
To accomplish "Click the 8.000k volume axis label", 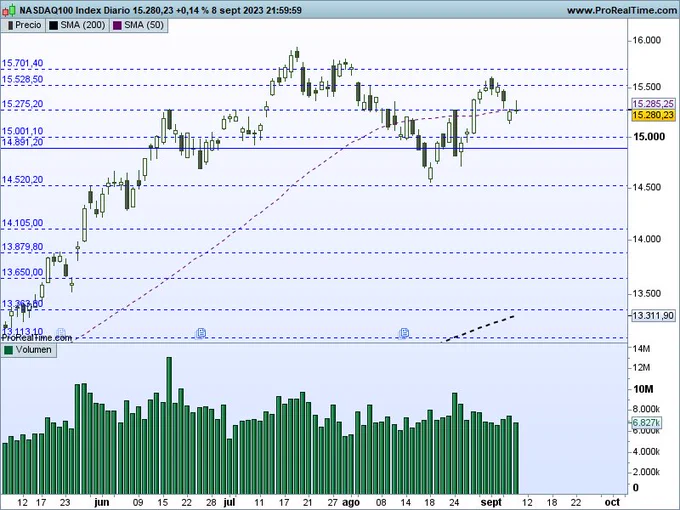I will coord(647,409).
